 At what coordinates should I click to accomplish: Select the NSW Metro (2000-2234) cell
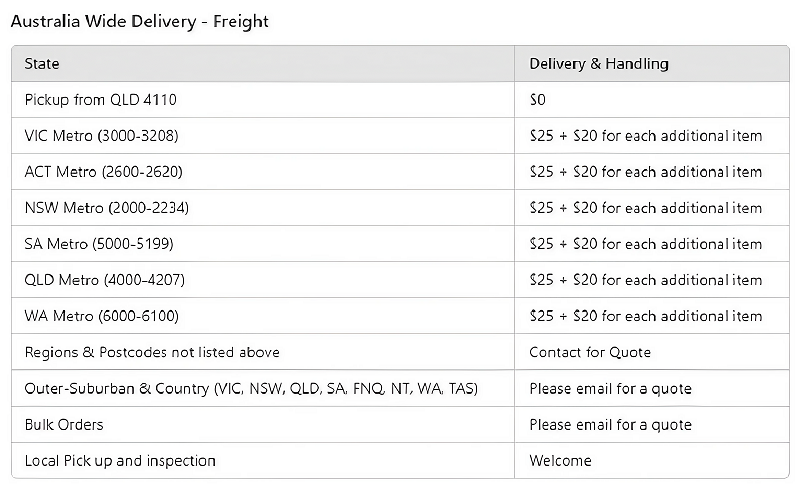click(106, 208)
